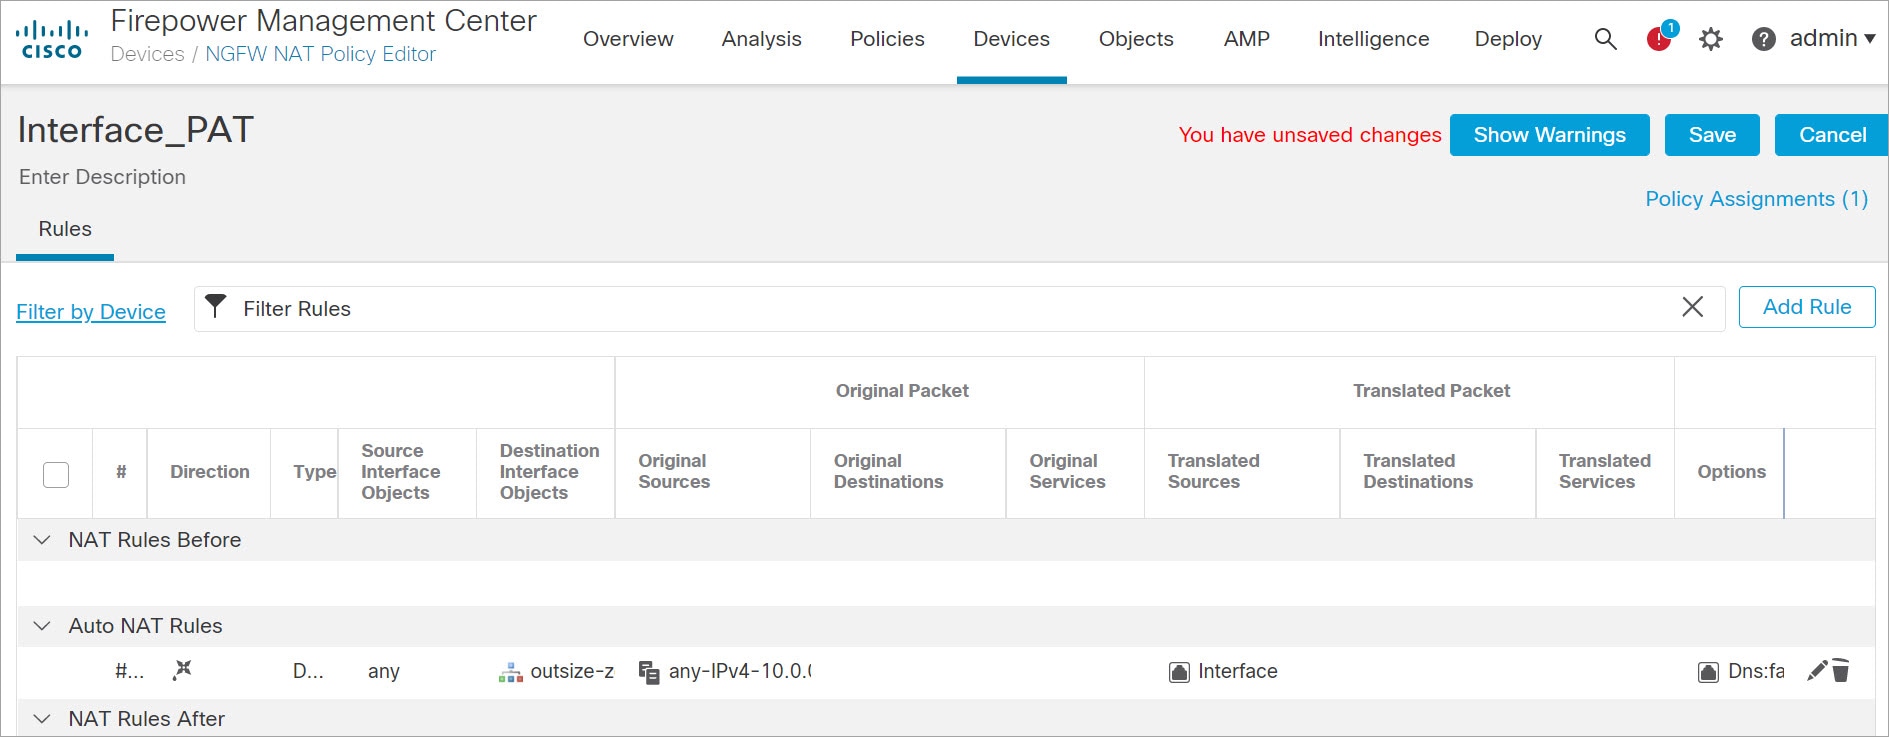Click the filter funnel icon
This screenshot has height=737, width=1889.
[x=215, y=306]
